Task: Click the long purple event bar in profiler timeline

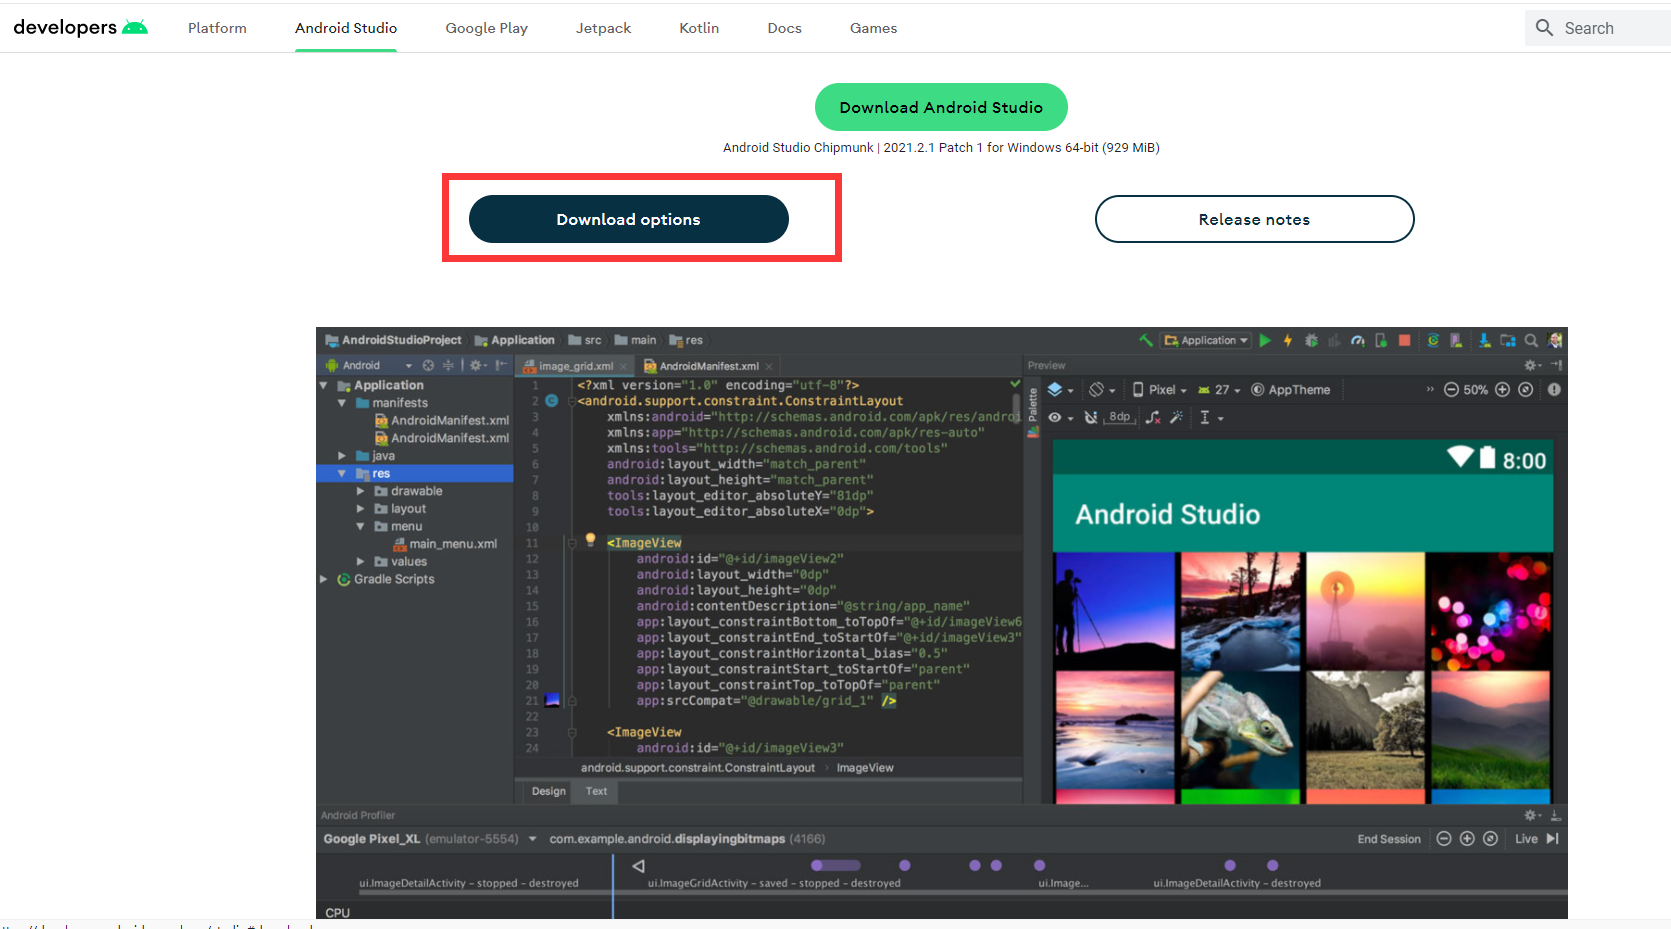Action: pos(836,866)
